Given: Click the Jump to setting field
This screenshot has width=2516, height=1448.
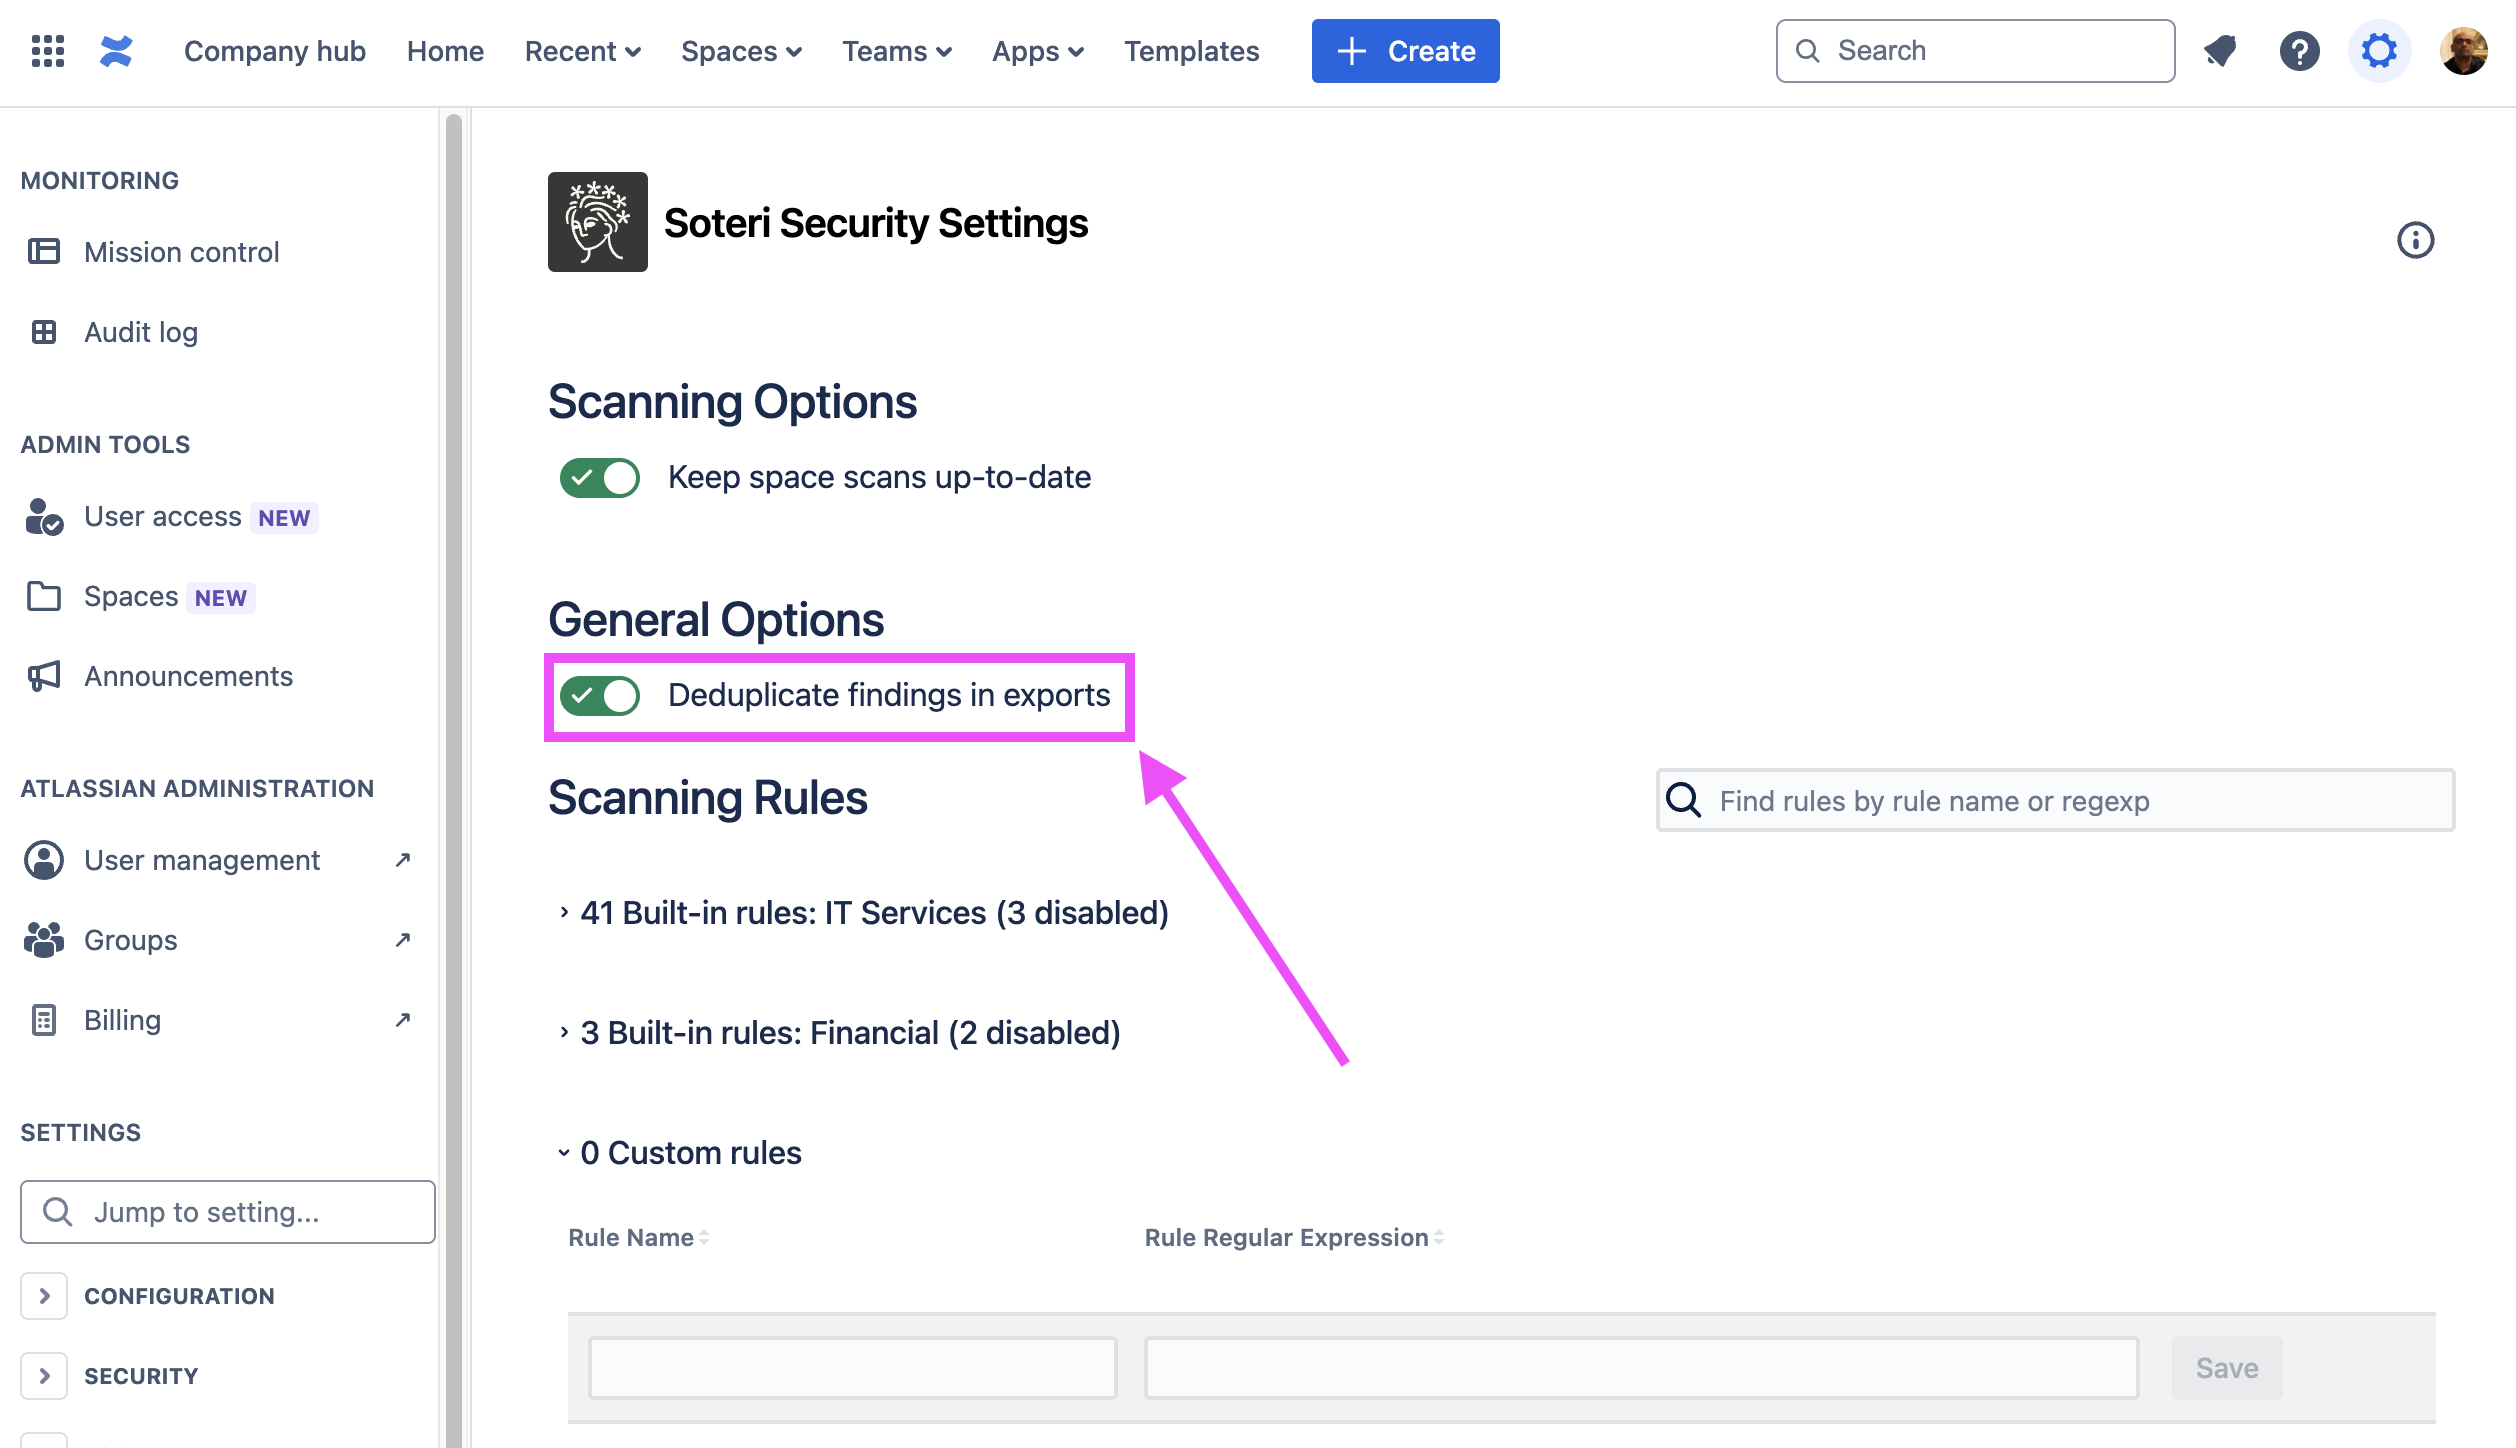Looking at the screenshot, I should pyautogui.click(x=228, y=1212).
